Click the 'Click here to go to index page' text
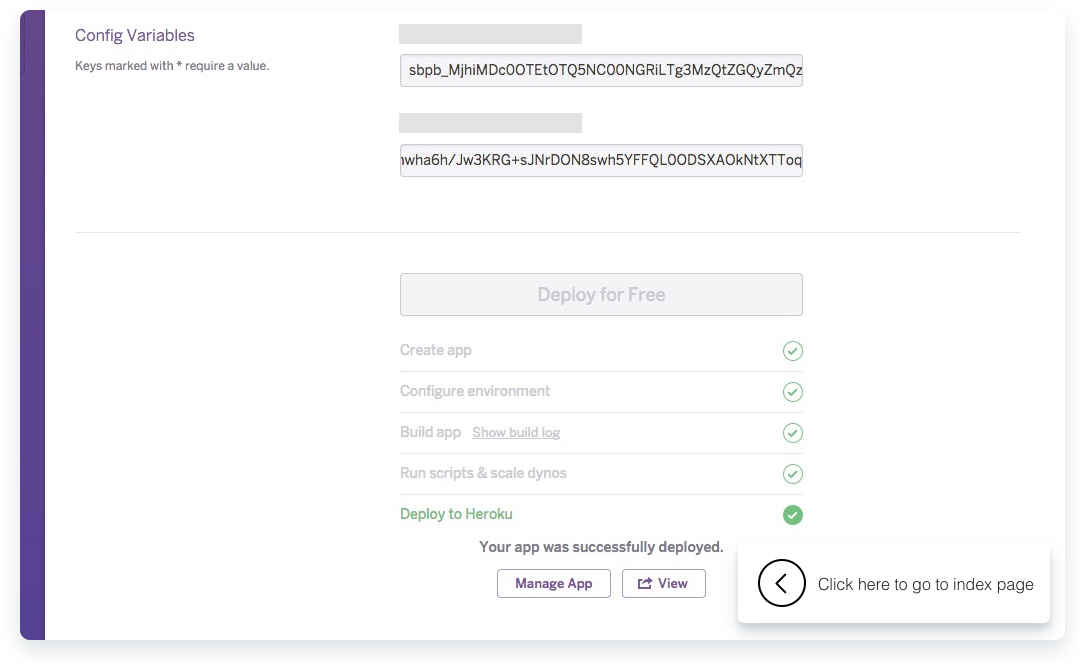The image size is (1085, 670). [x=925, y=584]
